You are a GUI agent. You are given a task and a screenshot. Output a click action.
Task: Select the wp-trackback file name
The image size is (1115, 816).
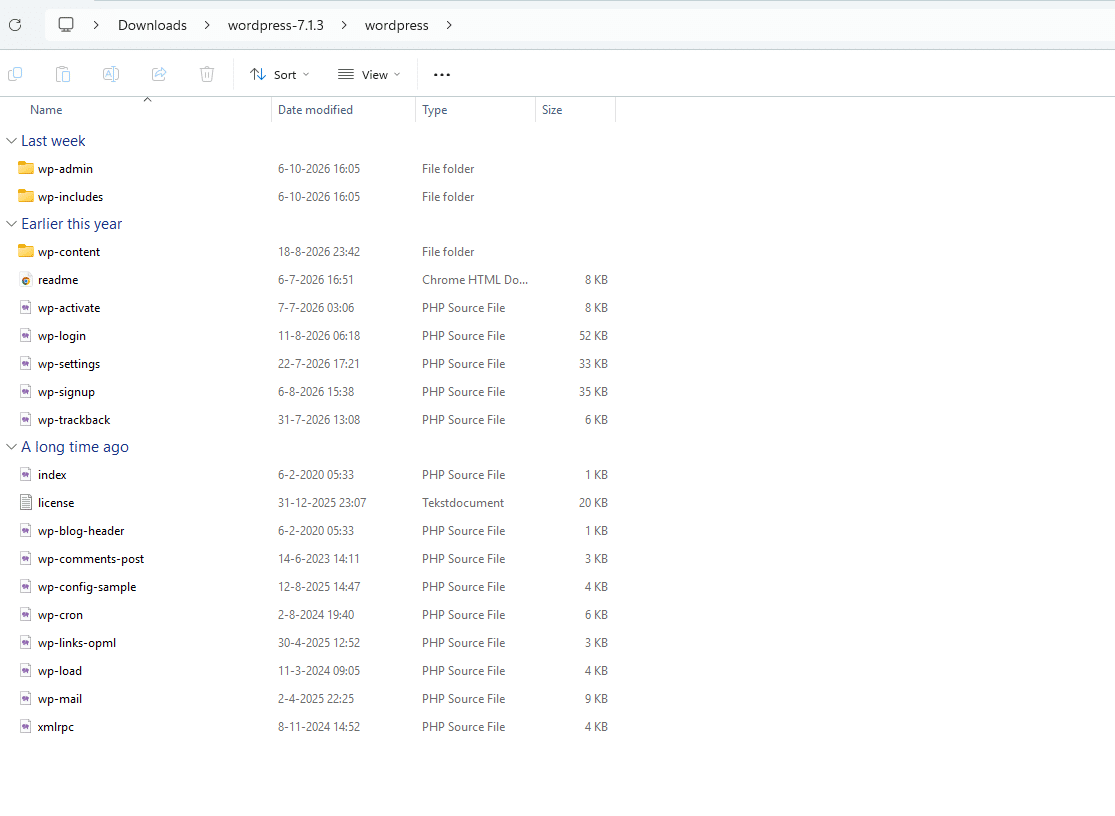click(x=74, y=420)
